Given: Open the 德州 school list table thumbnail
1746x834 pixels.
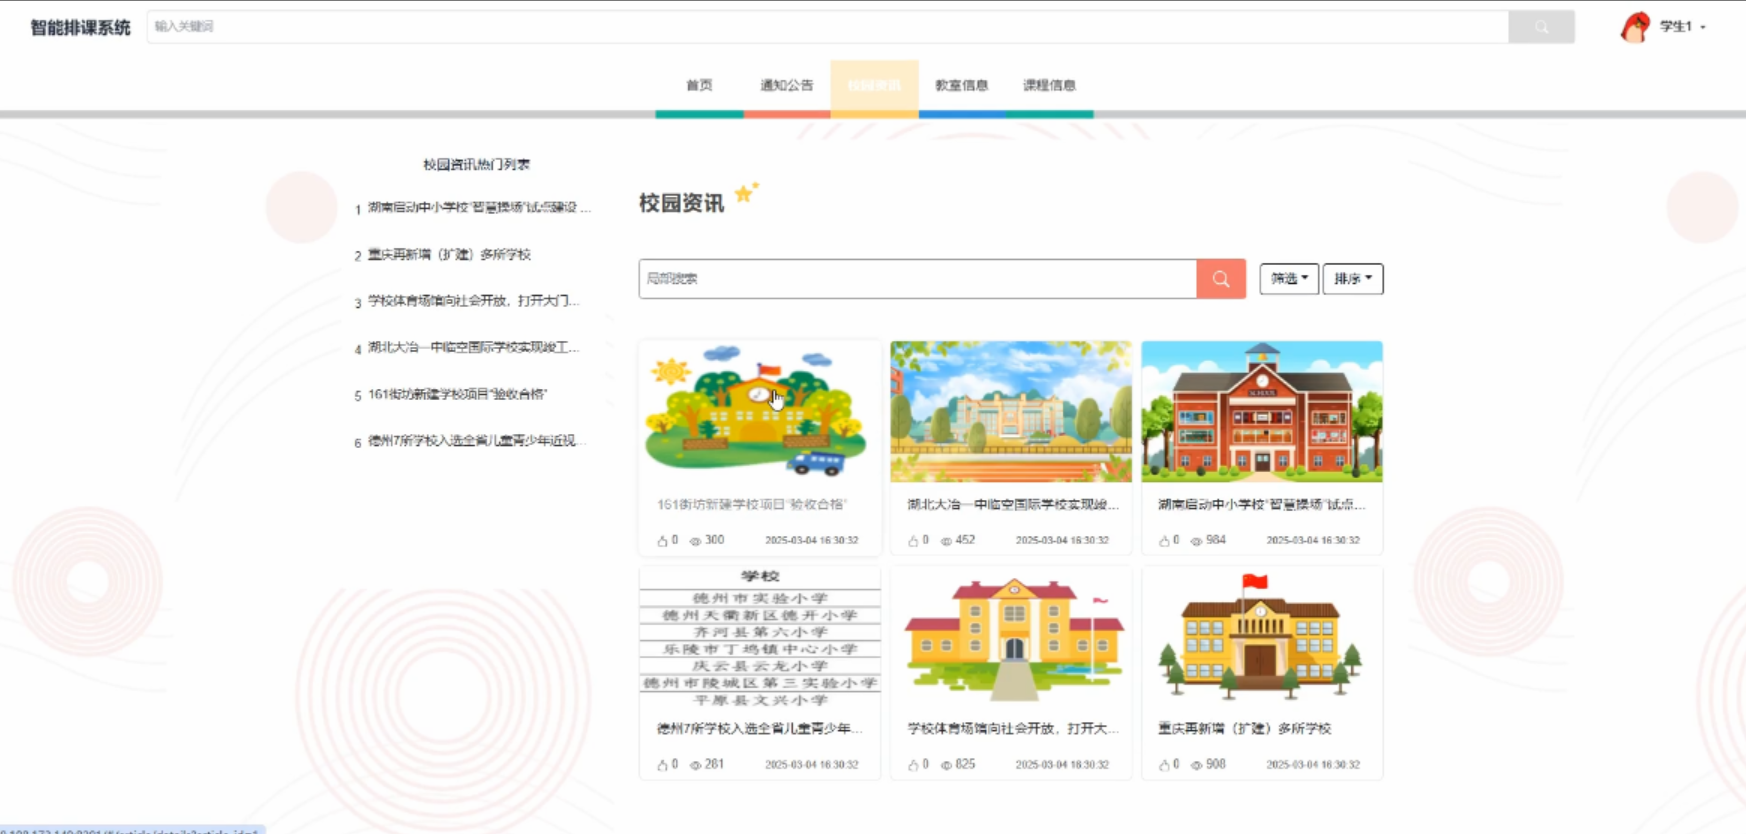Looking at the screenshot, I should click(x=760, y=637).
